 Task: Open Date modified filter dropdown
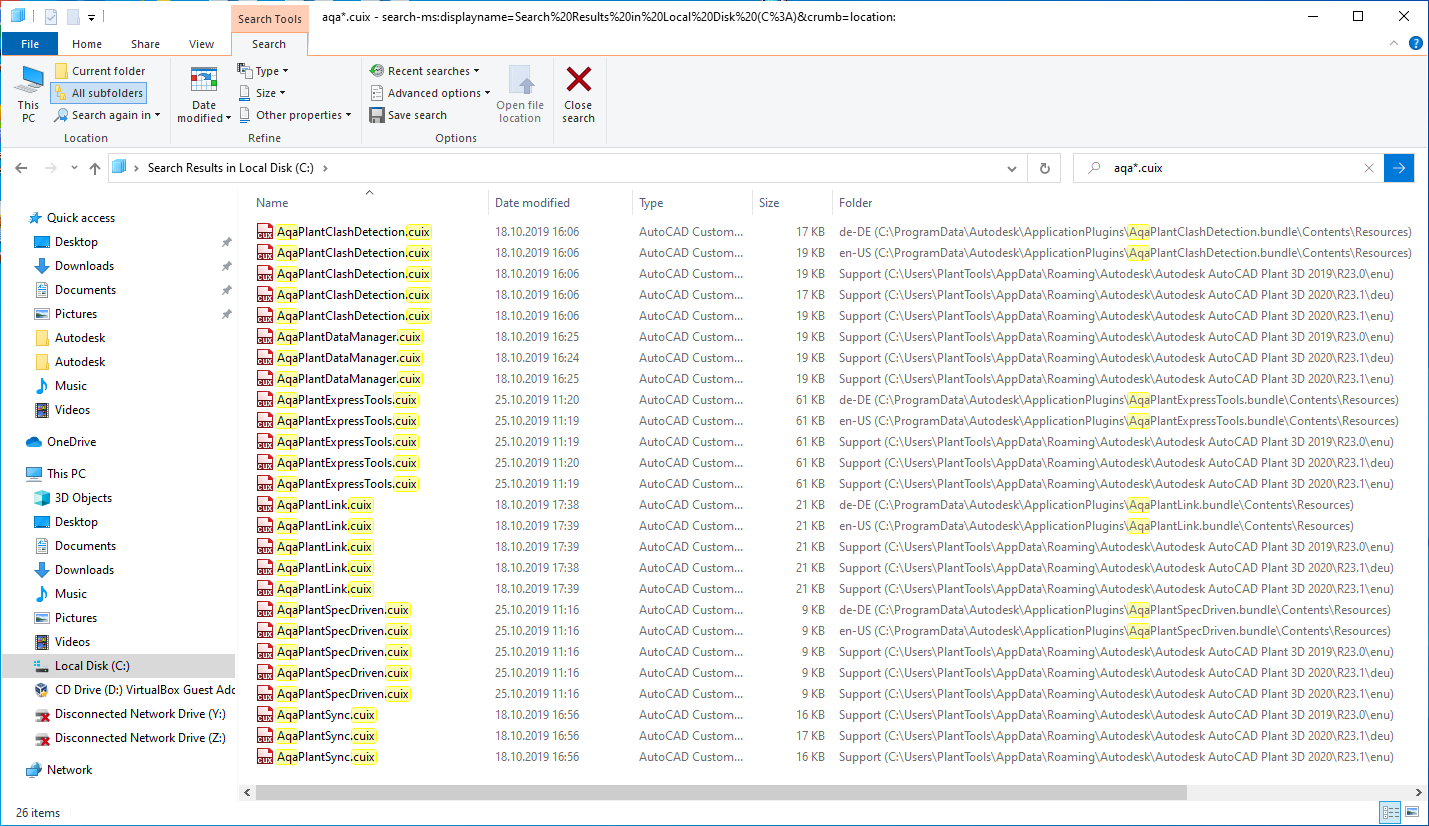pyautogui.click(x=204, y=95)
